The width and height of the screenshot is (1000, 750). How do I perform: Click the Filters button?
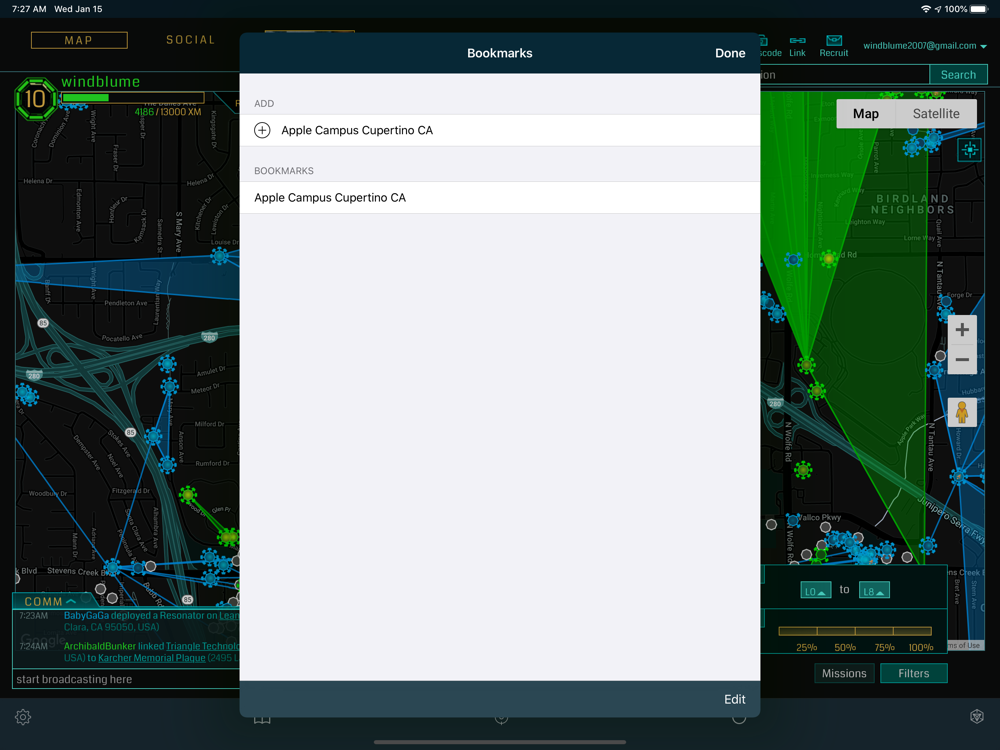pos(913,673)
